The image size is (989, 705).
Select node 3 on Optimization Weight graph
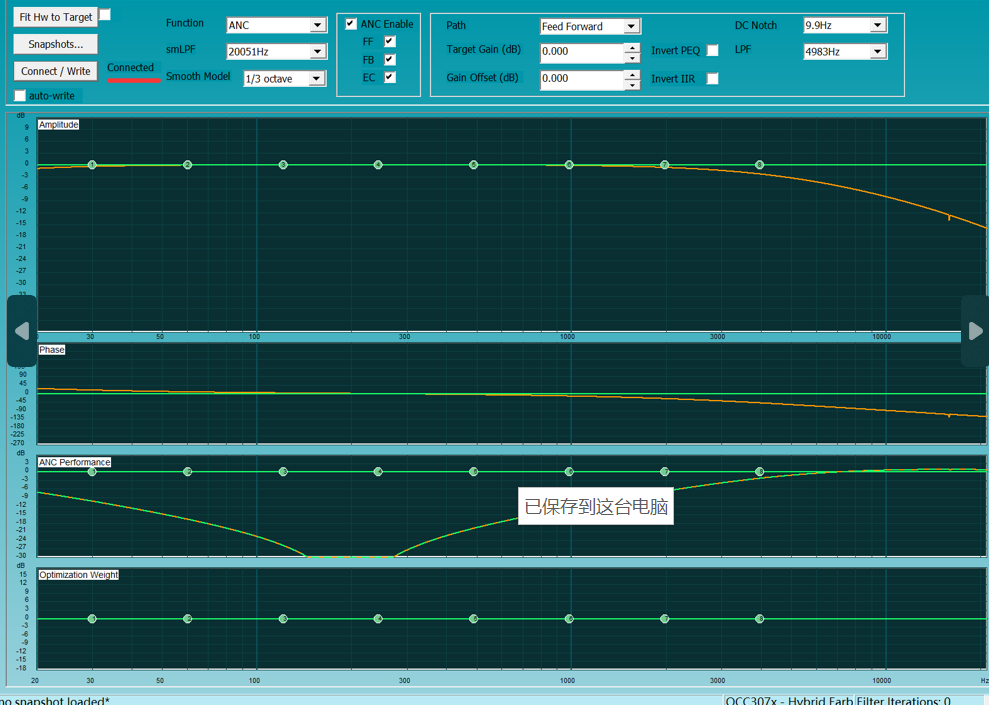[283, 619]
